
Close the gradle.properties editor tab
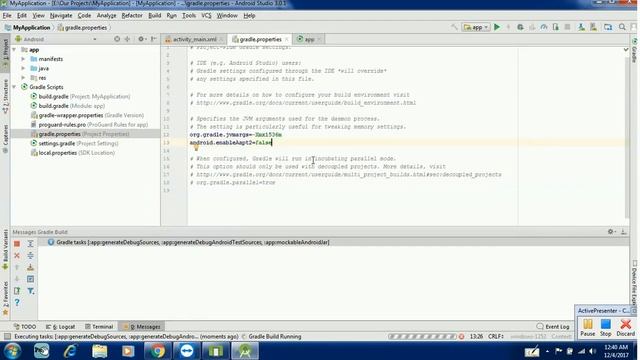click(x=287, y=39)
